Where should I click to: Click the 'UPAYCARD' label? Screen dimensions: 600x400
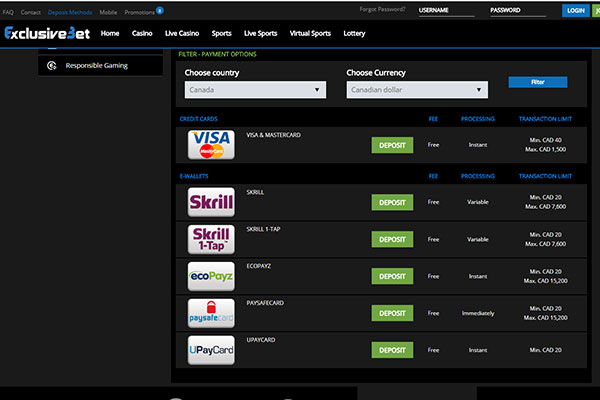pyautogui.click(x=261, y=340)
